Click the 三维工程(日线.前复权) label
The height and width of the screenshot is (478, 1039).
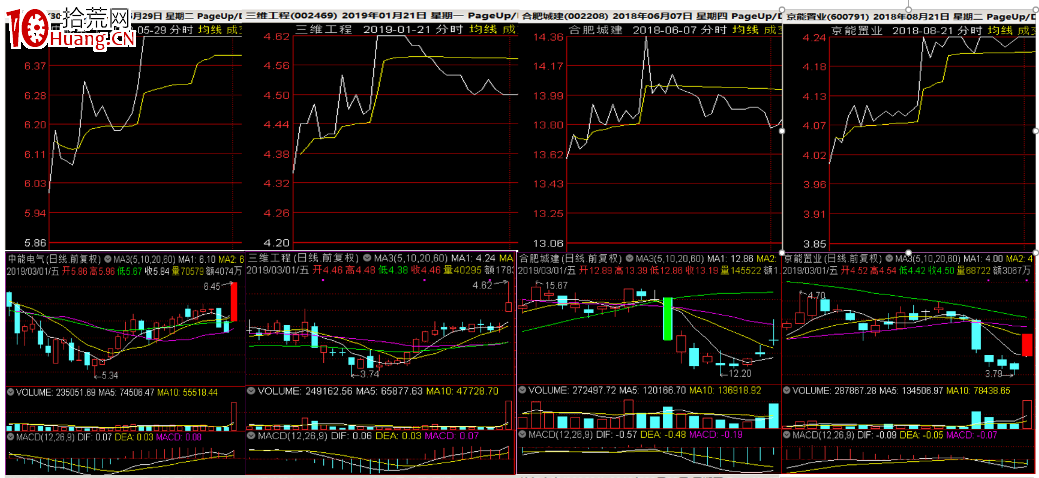(x=303, y=258)
